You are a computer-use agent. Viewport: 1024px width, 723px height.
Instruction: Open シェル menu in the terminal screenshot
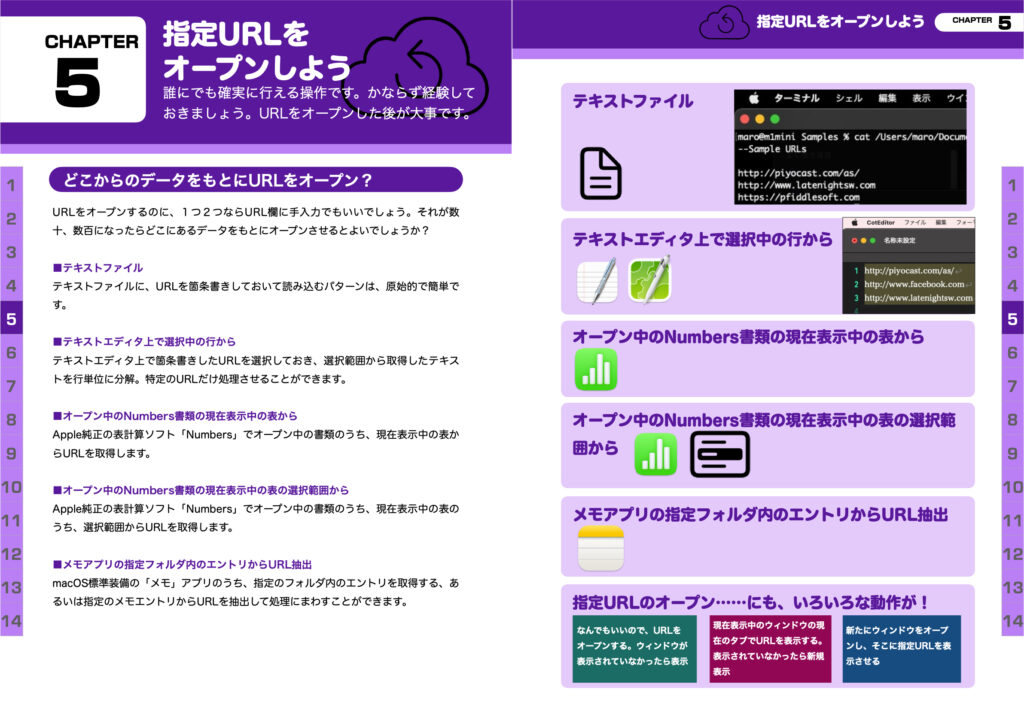point(848,98)
